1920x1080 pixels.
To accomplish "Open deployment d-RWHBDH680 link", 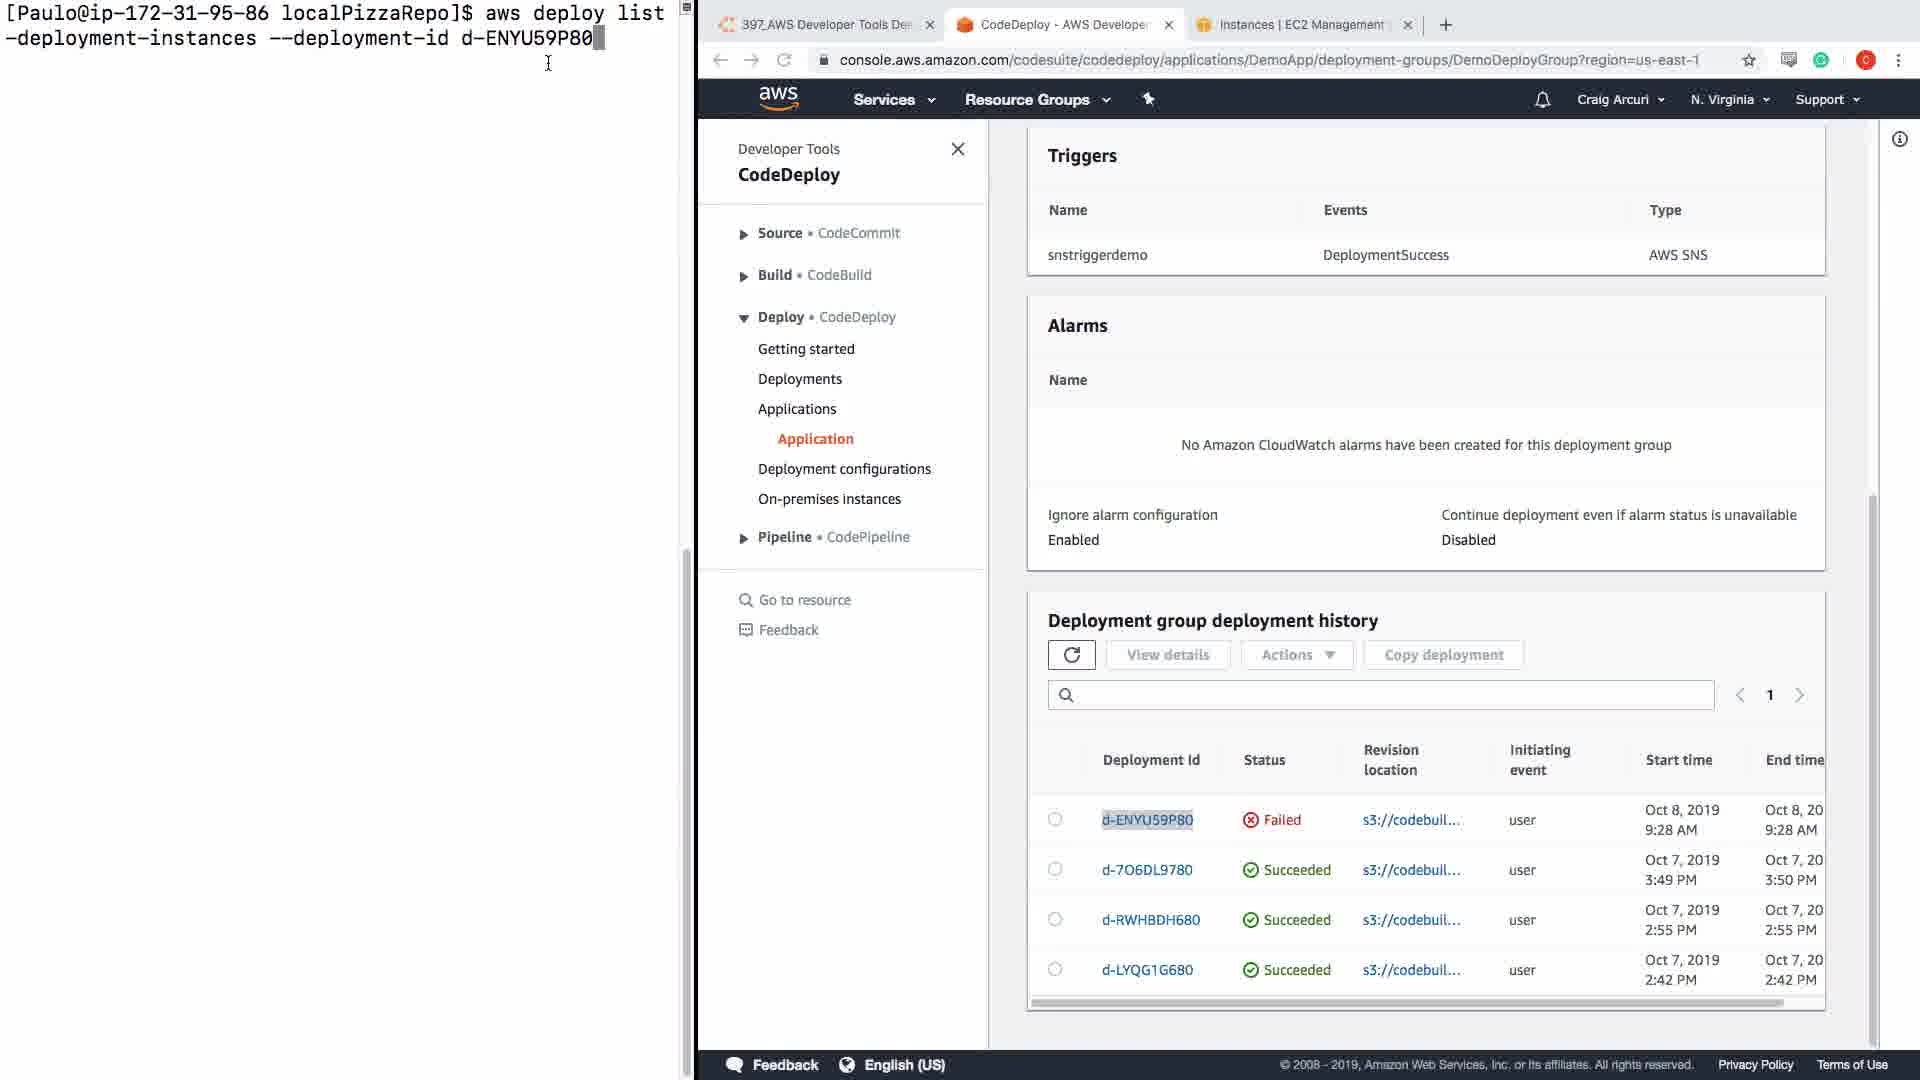I will coord(1150,920).
